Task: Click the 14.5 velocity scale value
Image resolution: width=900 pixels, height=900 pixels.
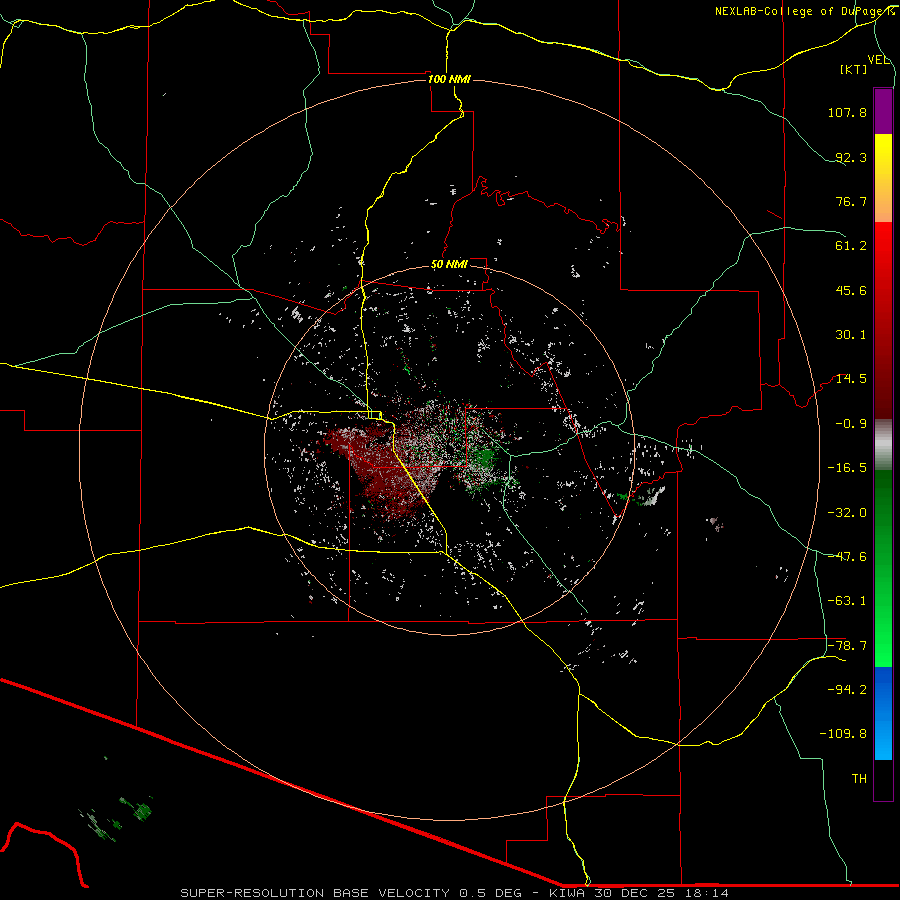Action: pos(851,379)
